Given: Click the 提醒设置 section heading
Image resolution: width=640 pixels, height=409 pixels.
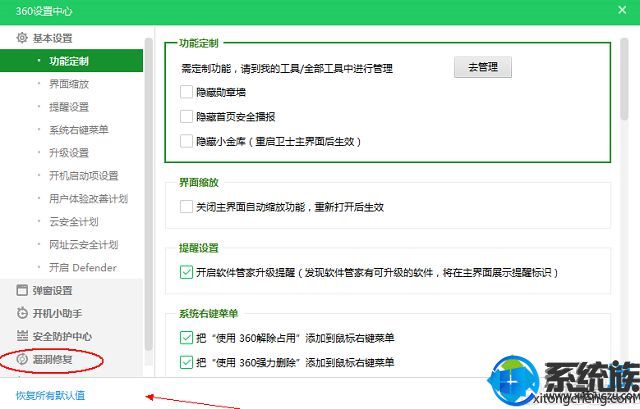Looking at the screenshot, I should click(x=199, y=248).
